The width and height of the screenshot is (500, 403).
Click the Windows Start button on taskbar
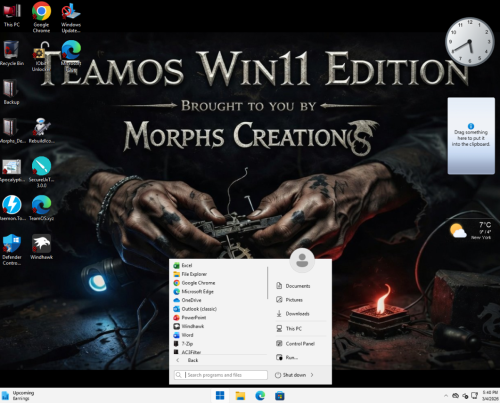click(x=220, y=396)
